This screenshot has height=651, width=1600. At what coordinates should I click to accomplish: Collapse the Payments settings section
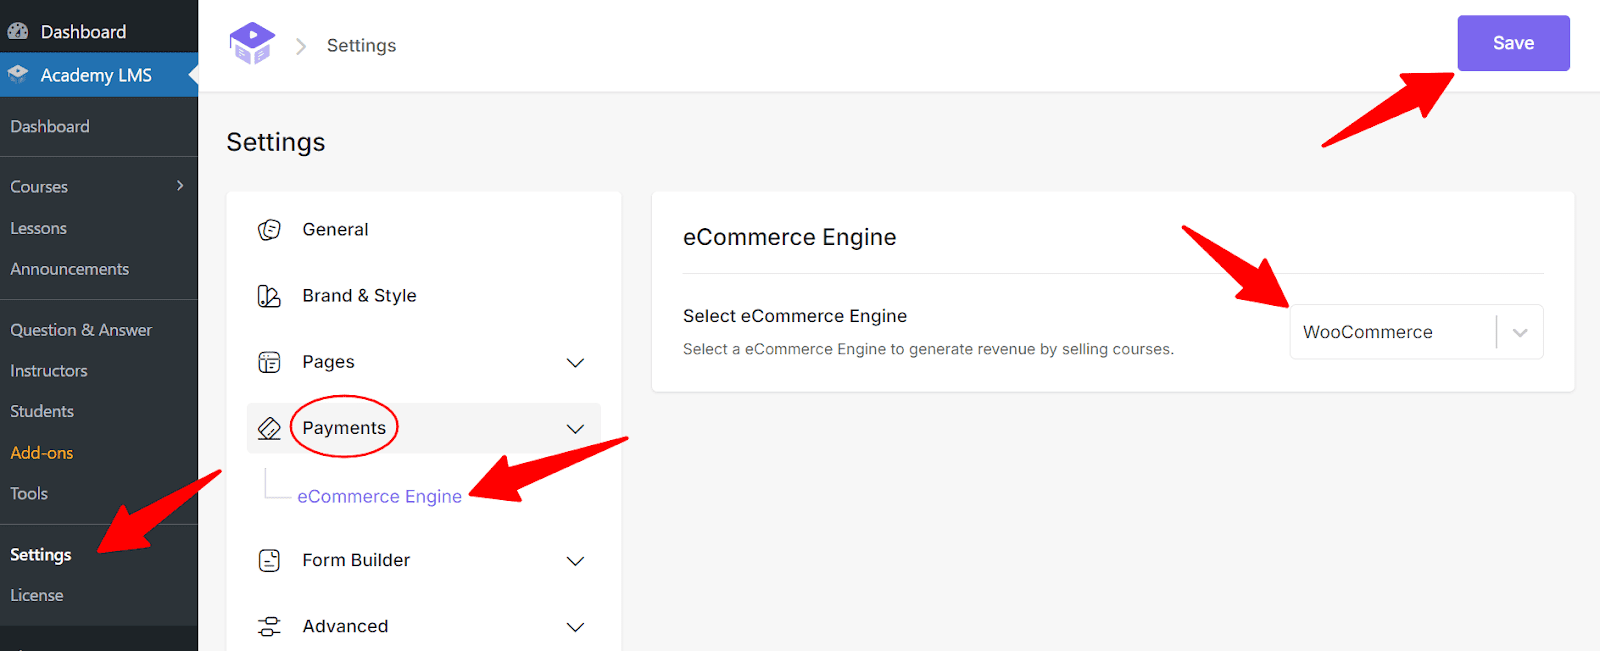(x=575, y=428)
